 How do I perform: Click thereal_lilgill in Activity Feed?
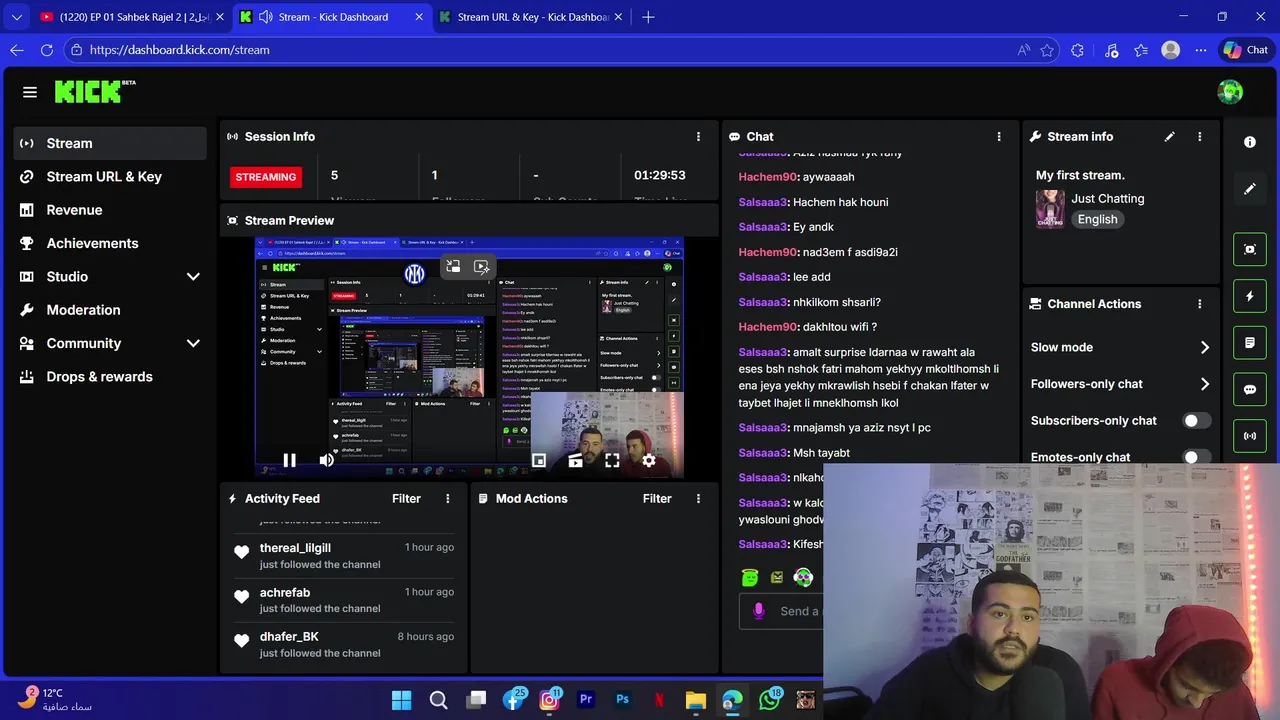click(x=295, y=548)
